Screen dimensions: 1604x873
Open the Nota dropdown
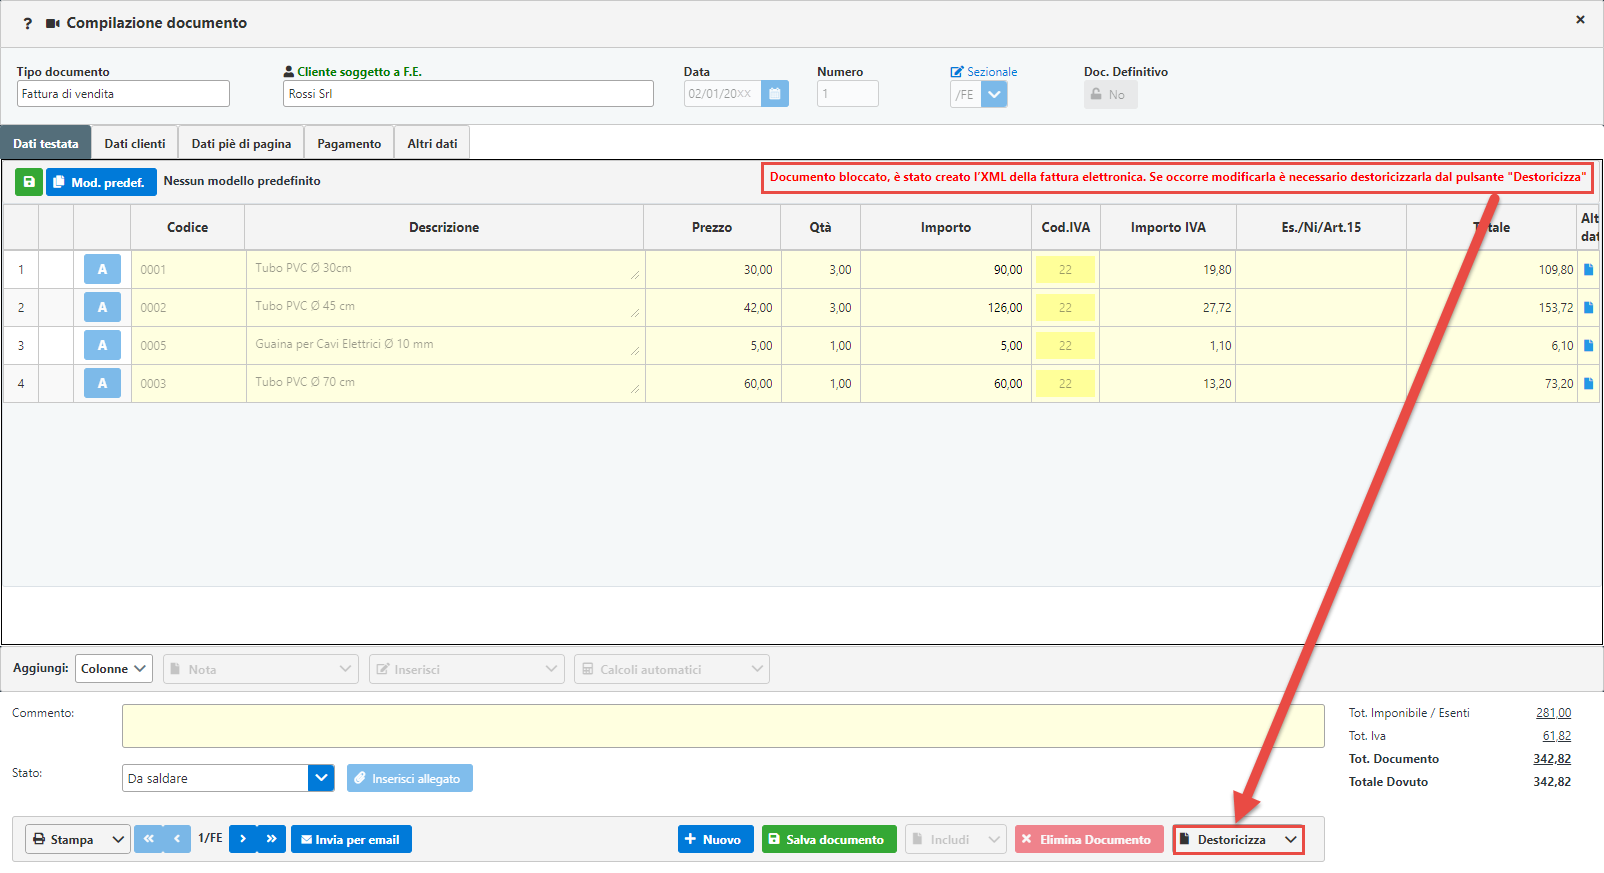(260, 669)
